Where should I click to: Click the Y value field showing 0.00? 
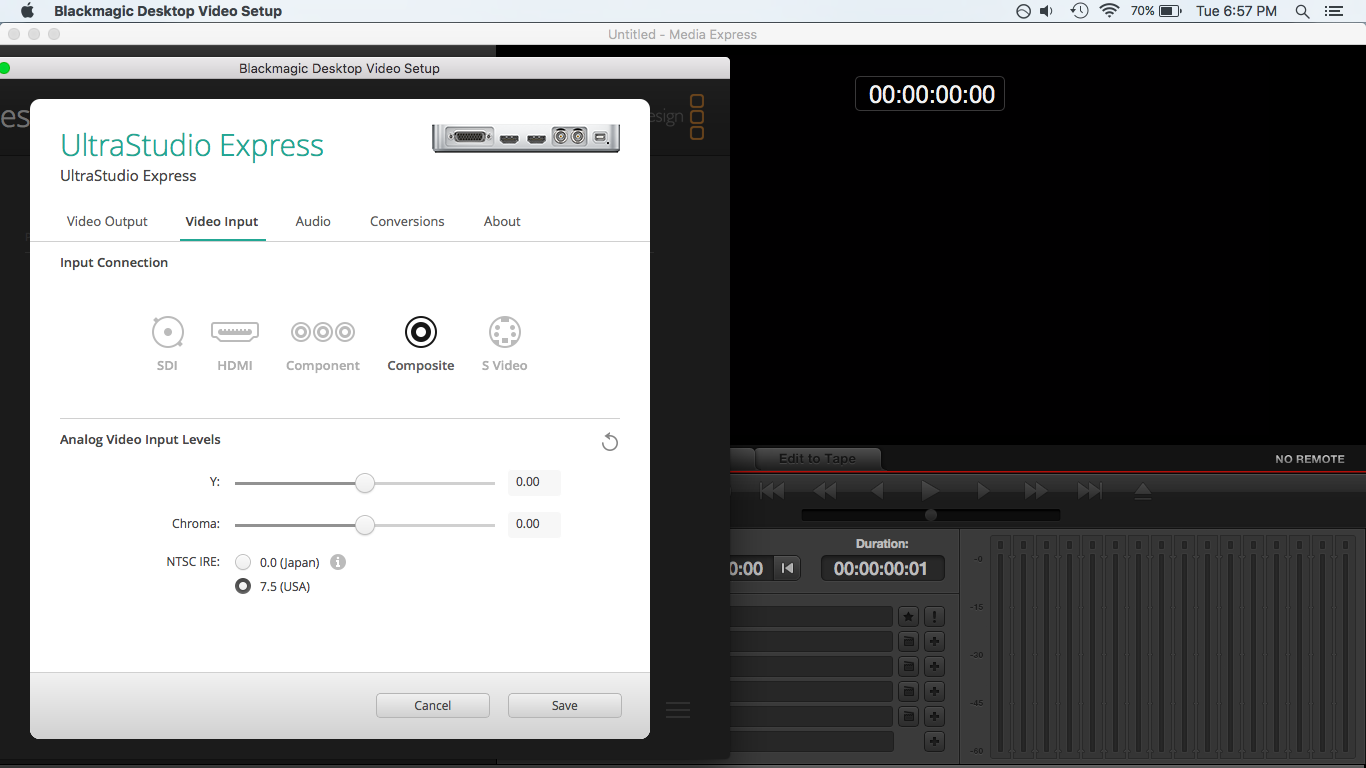(x=534, y=482)
